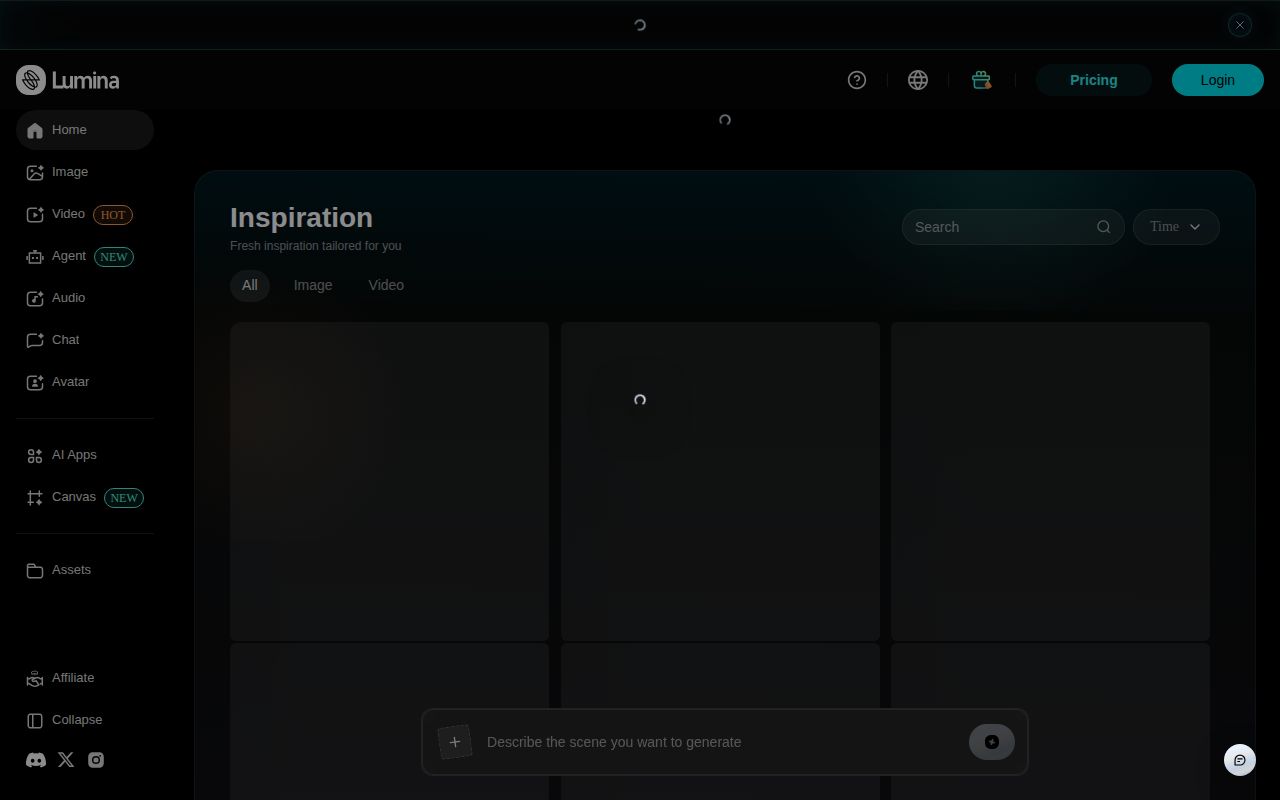
Task: Open the Image section in the sidebar
Action: (x=85, y=172)
